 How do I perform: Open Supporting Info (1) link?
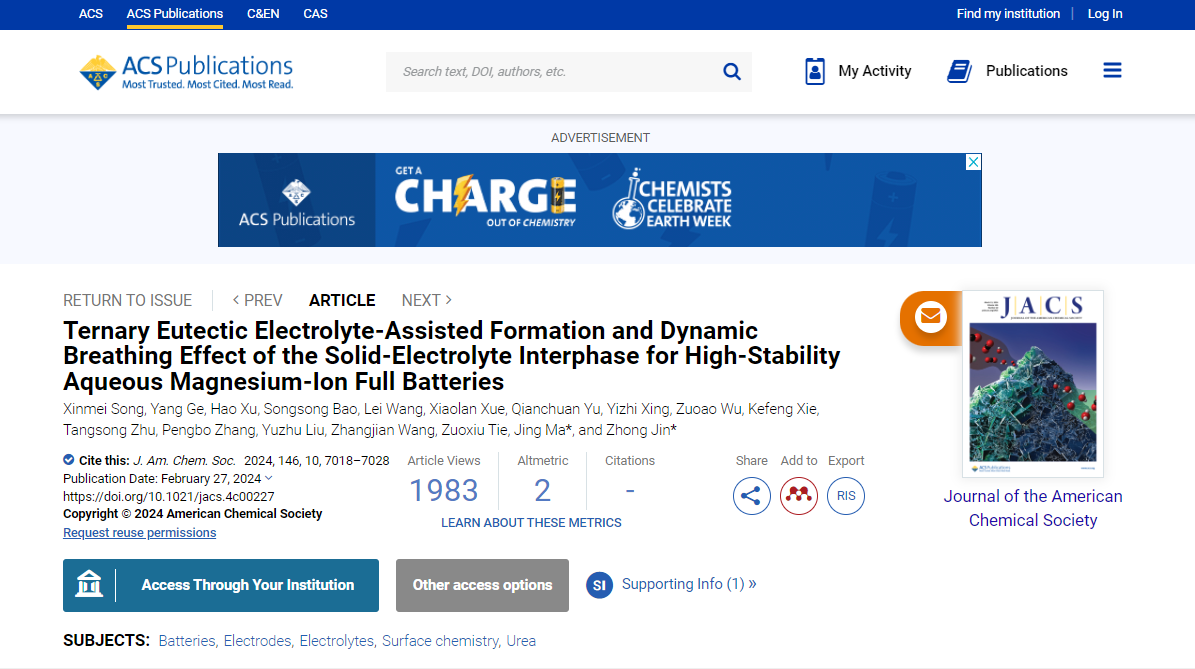click(x=689, y=584)
